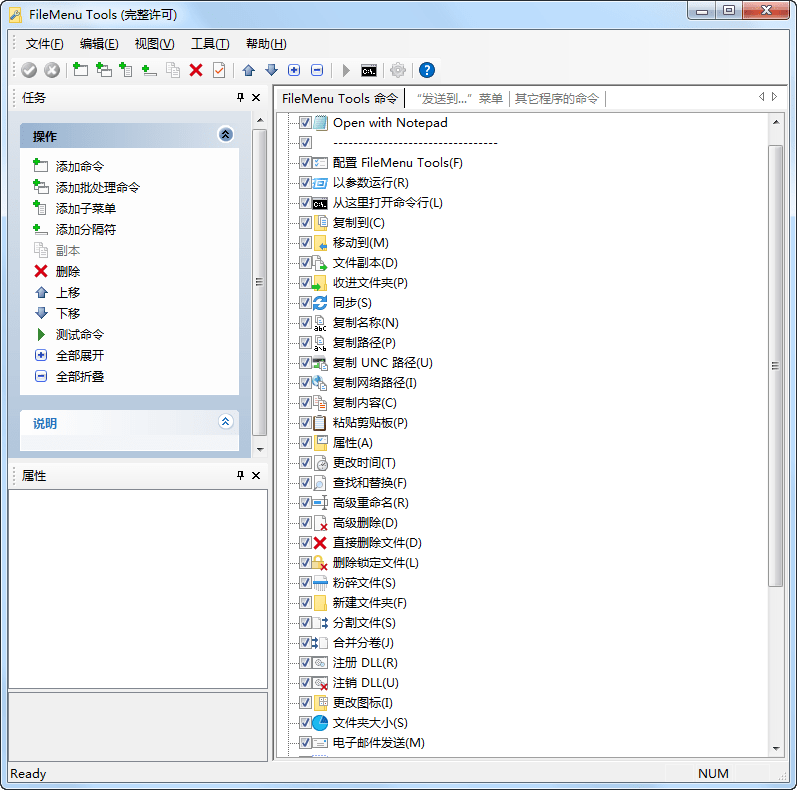Click the add batch command toolbar icon
Image resolution: width=797 pixels, height=790 pixels.
(104, 70)
